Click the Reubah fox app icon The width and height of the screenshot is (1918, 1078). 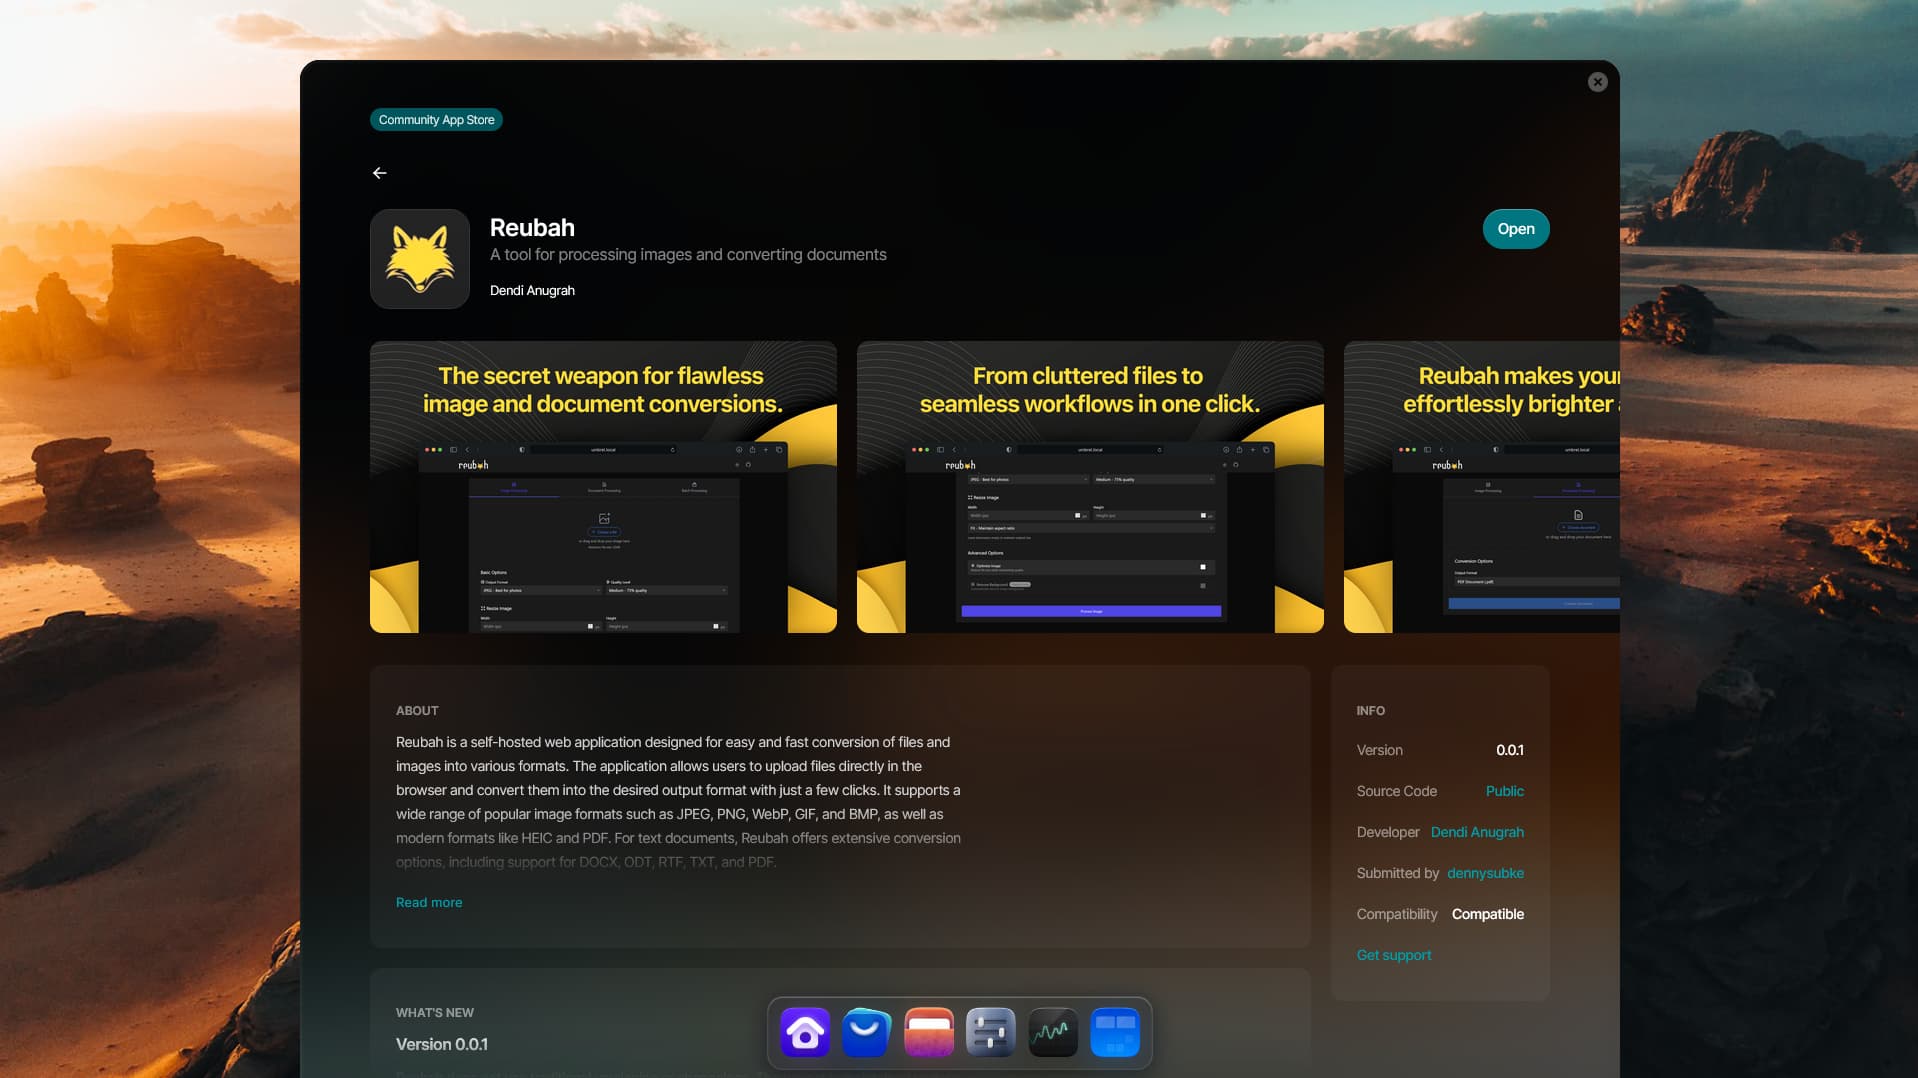tap(420, 259)
